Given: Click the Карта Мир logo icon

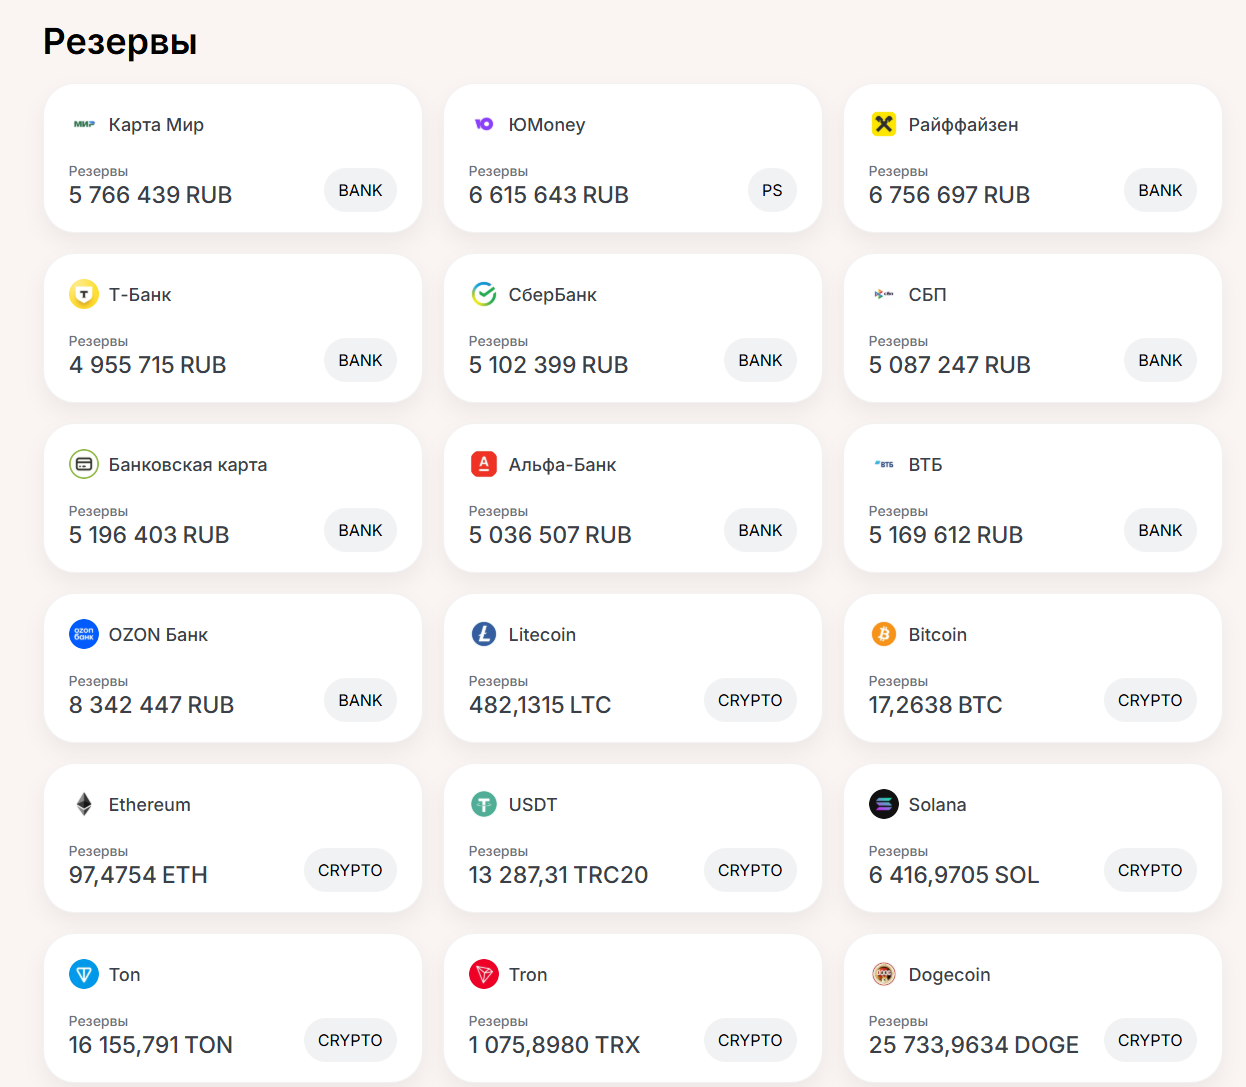Looking at the screenshot, I should tap(84, 124).
